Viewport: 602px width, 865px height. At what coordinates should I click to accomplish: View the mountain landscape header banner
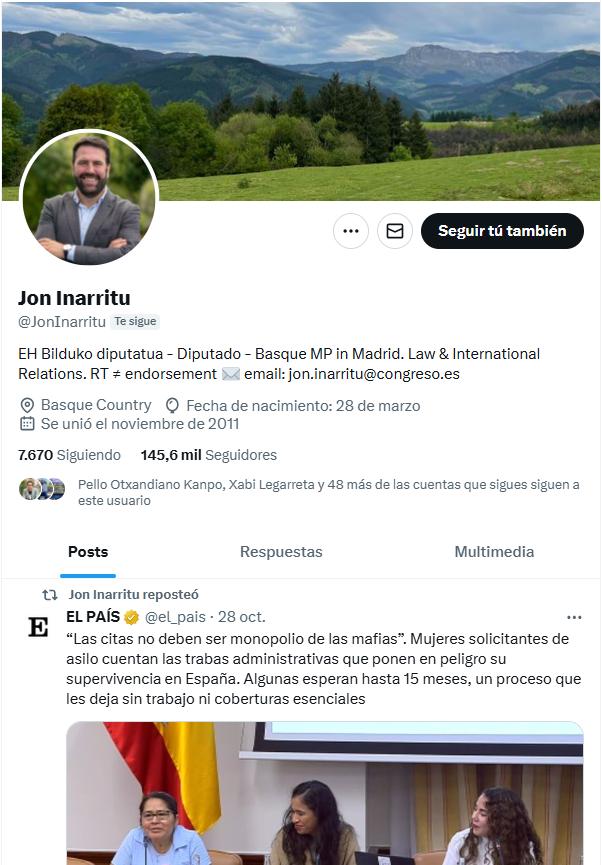(x=301, y=101)
